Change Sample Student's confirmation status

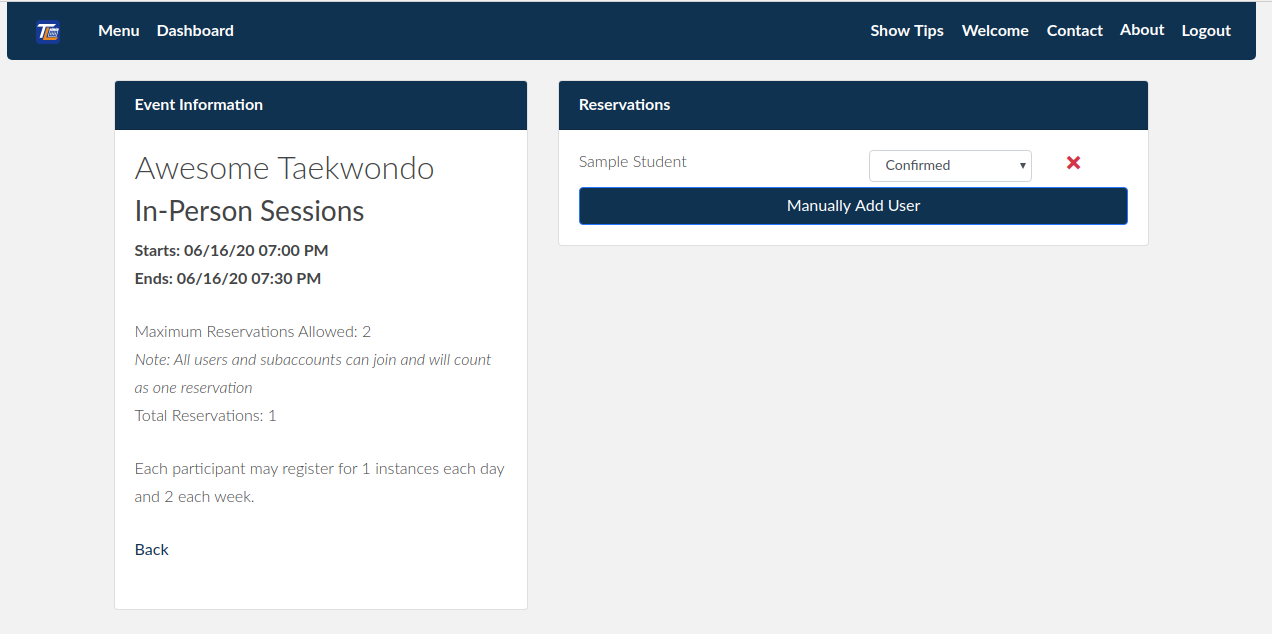tap(949, 165)
